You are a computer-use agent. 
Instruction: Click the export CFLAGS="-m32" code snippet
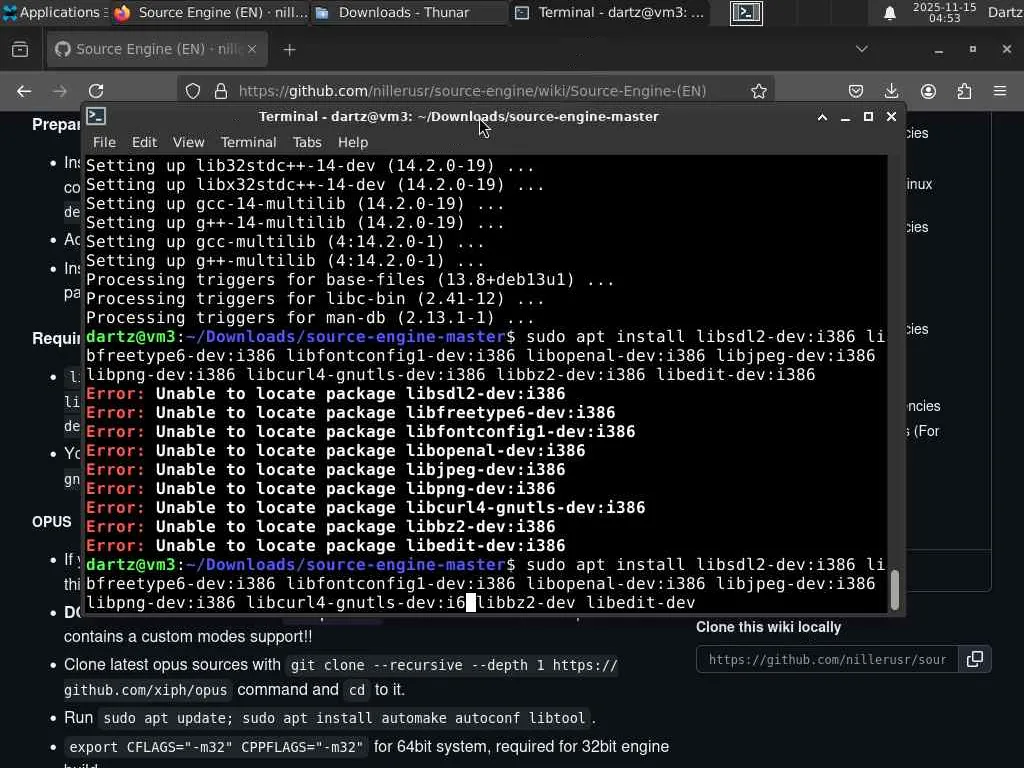point(216,746)
